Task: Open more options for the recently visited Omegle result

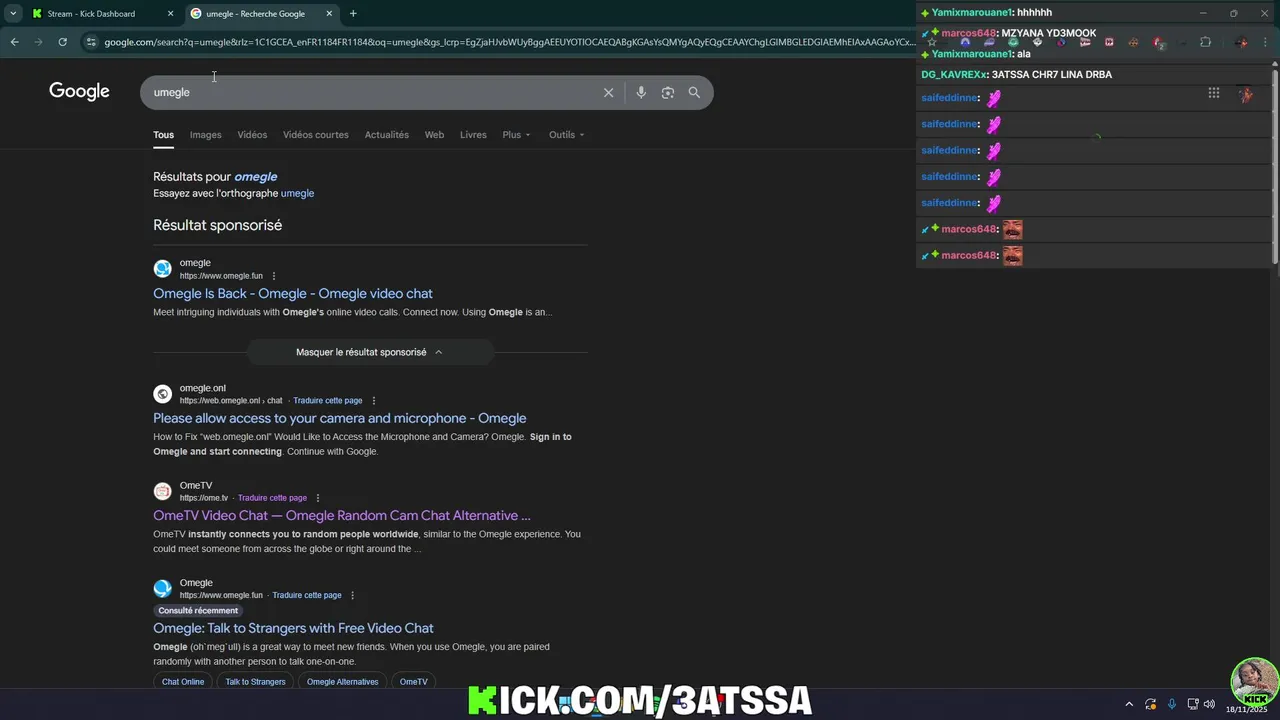Action: coord(352,595)
